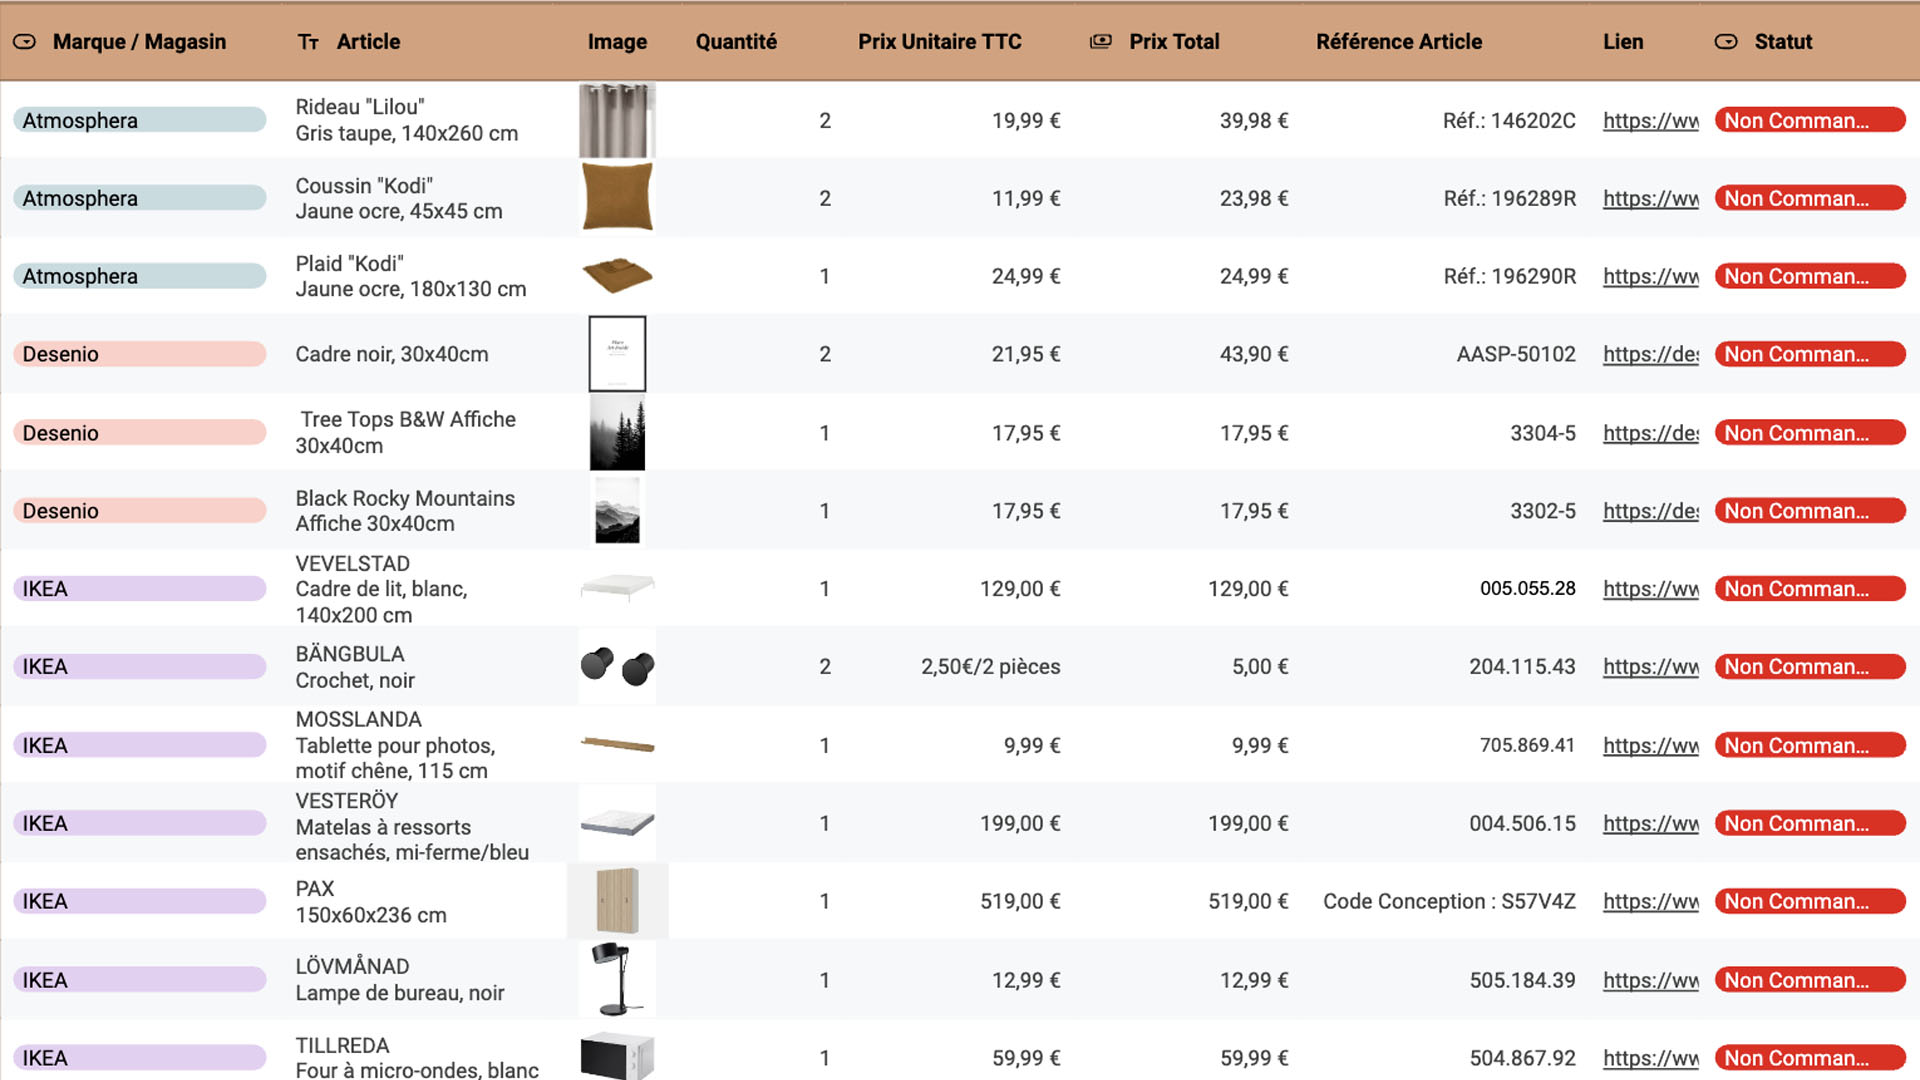Select the unit price 199,00 € for VESTERÖY

coord(1020,823)
